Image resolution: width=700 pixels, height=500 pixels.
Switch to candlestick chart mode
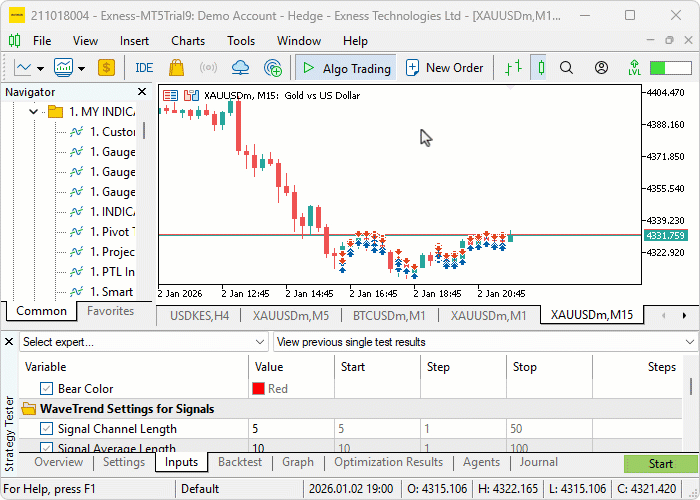pos(541,68)
